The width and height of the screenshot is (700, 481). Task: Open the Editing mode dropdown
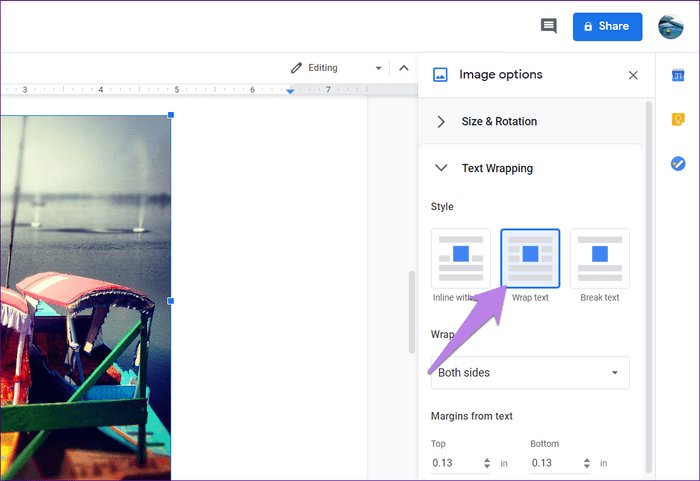coord(337,68)
